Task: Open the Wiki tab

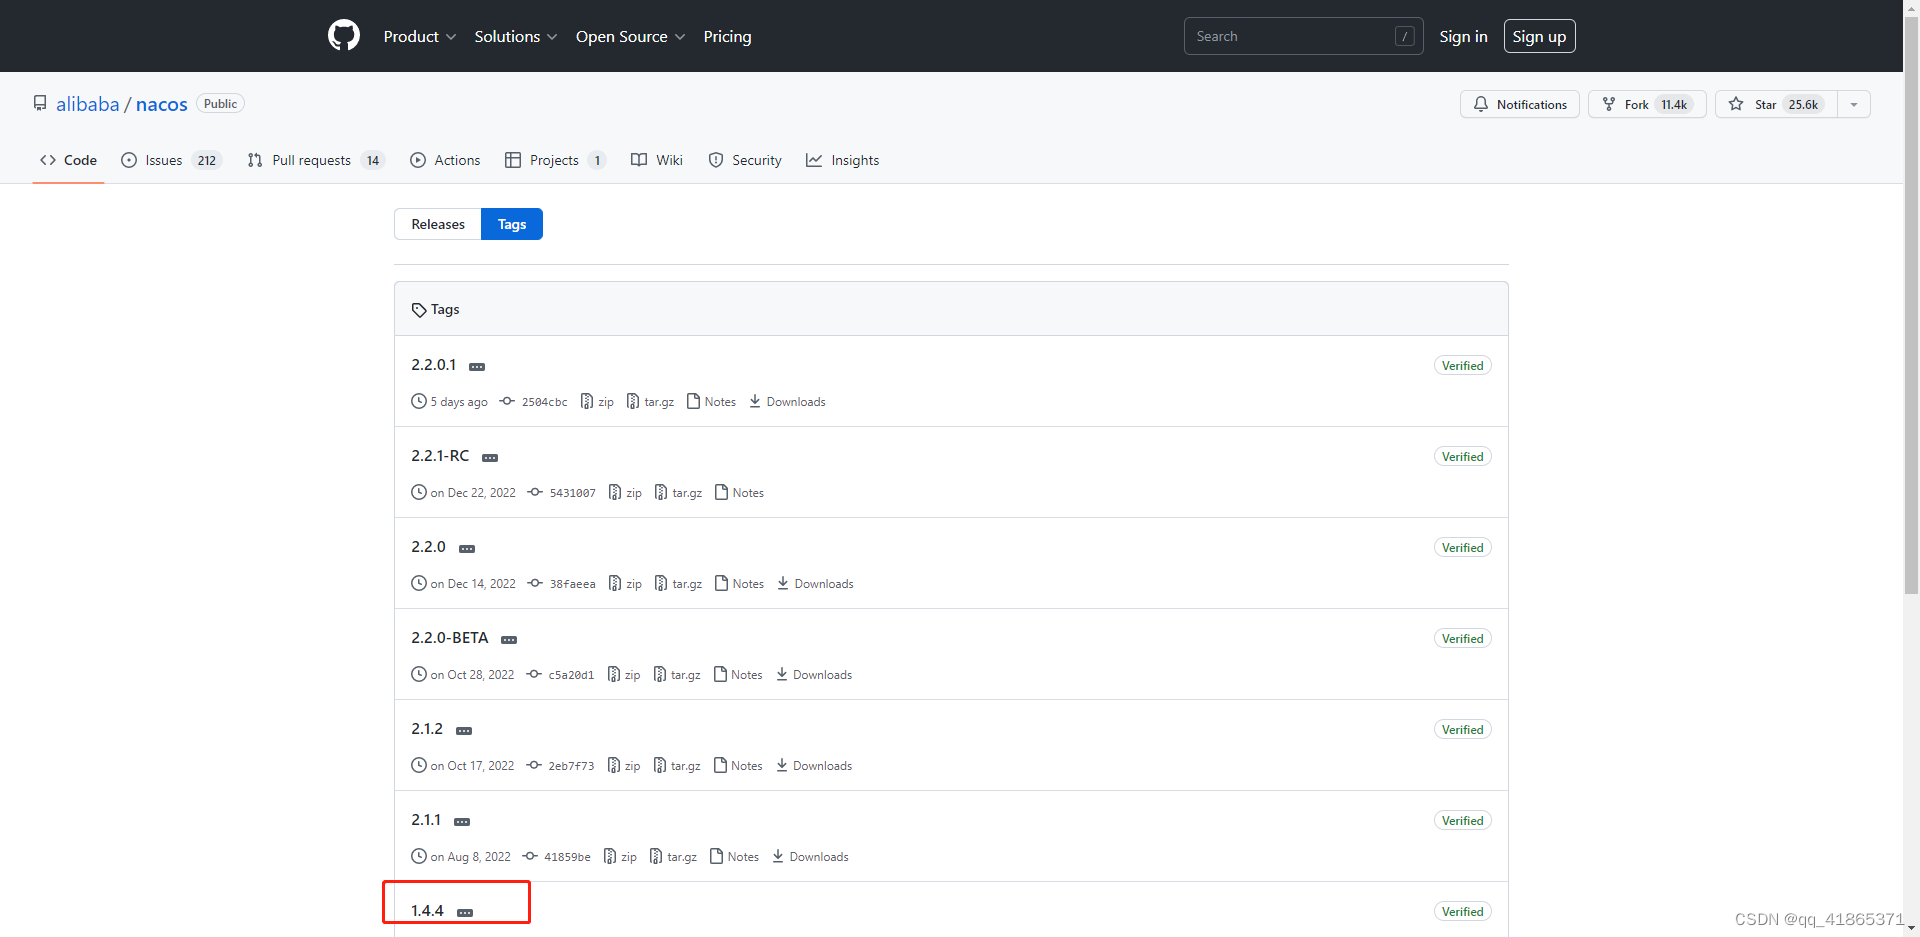Action: 657,160
